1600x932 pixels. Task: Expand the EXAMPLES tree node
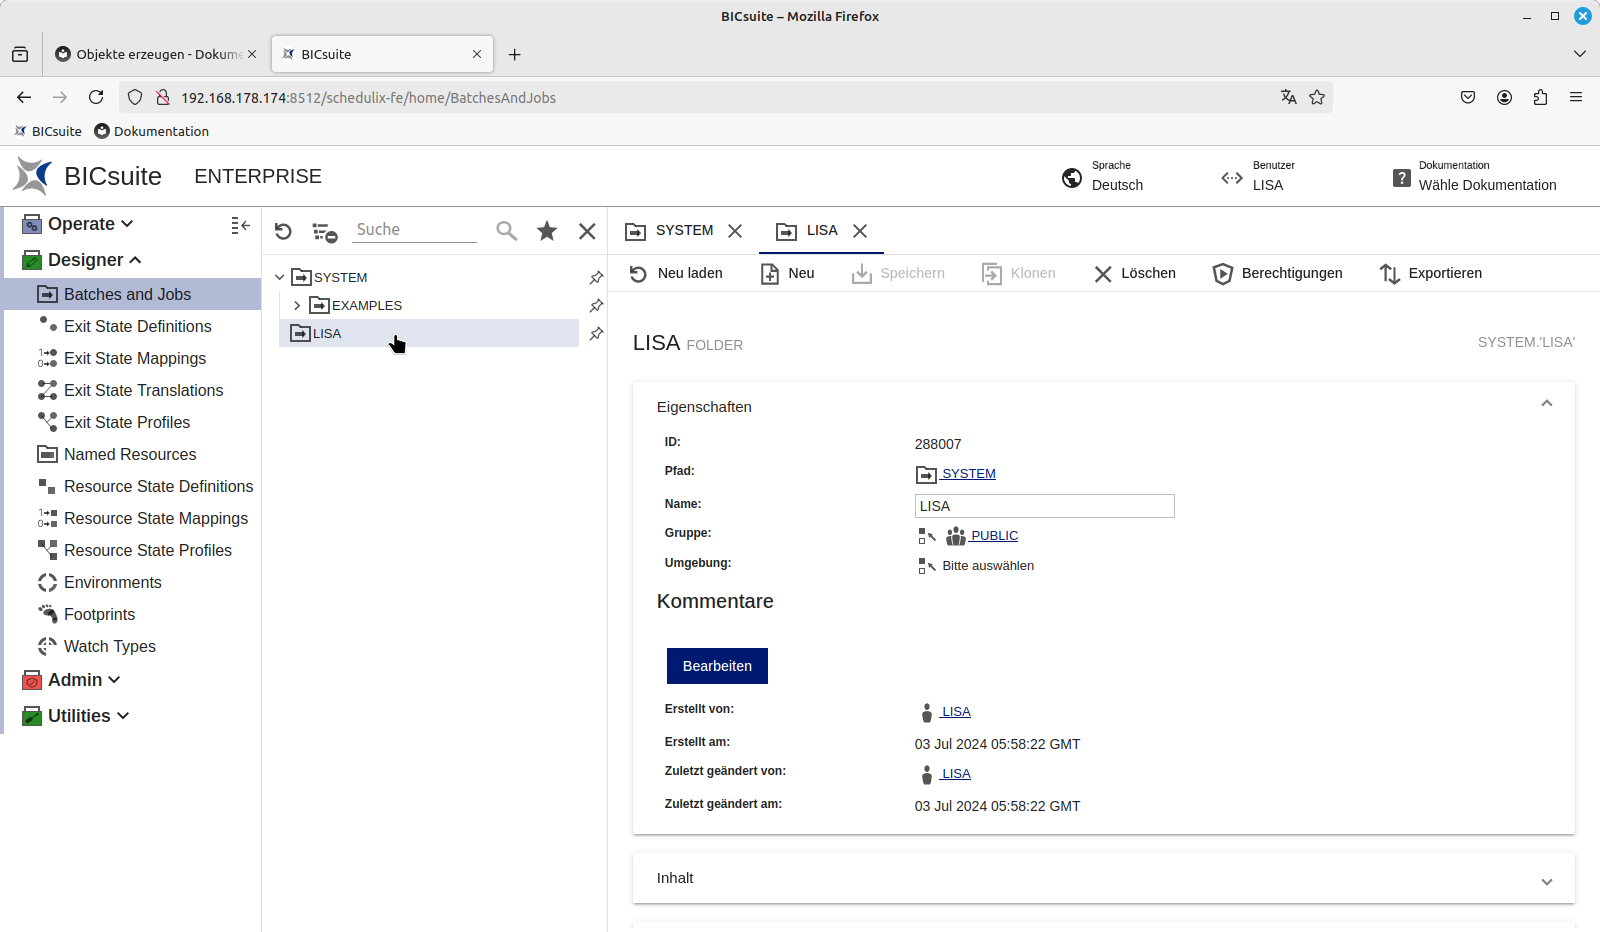(296, 305)
